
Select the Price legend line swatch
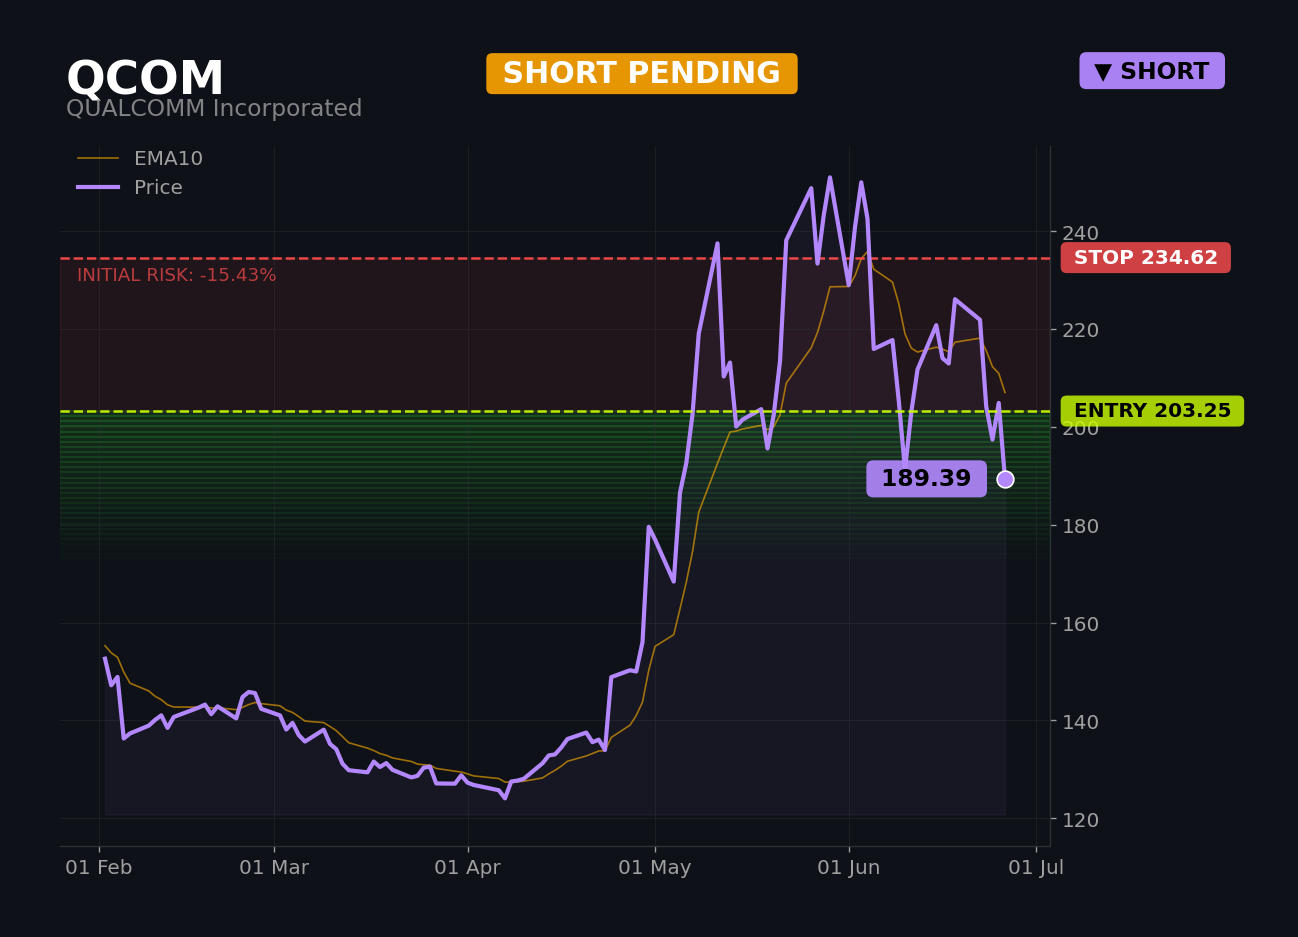pos(98,188)
